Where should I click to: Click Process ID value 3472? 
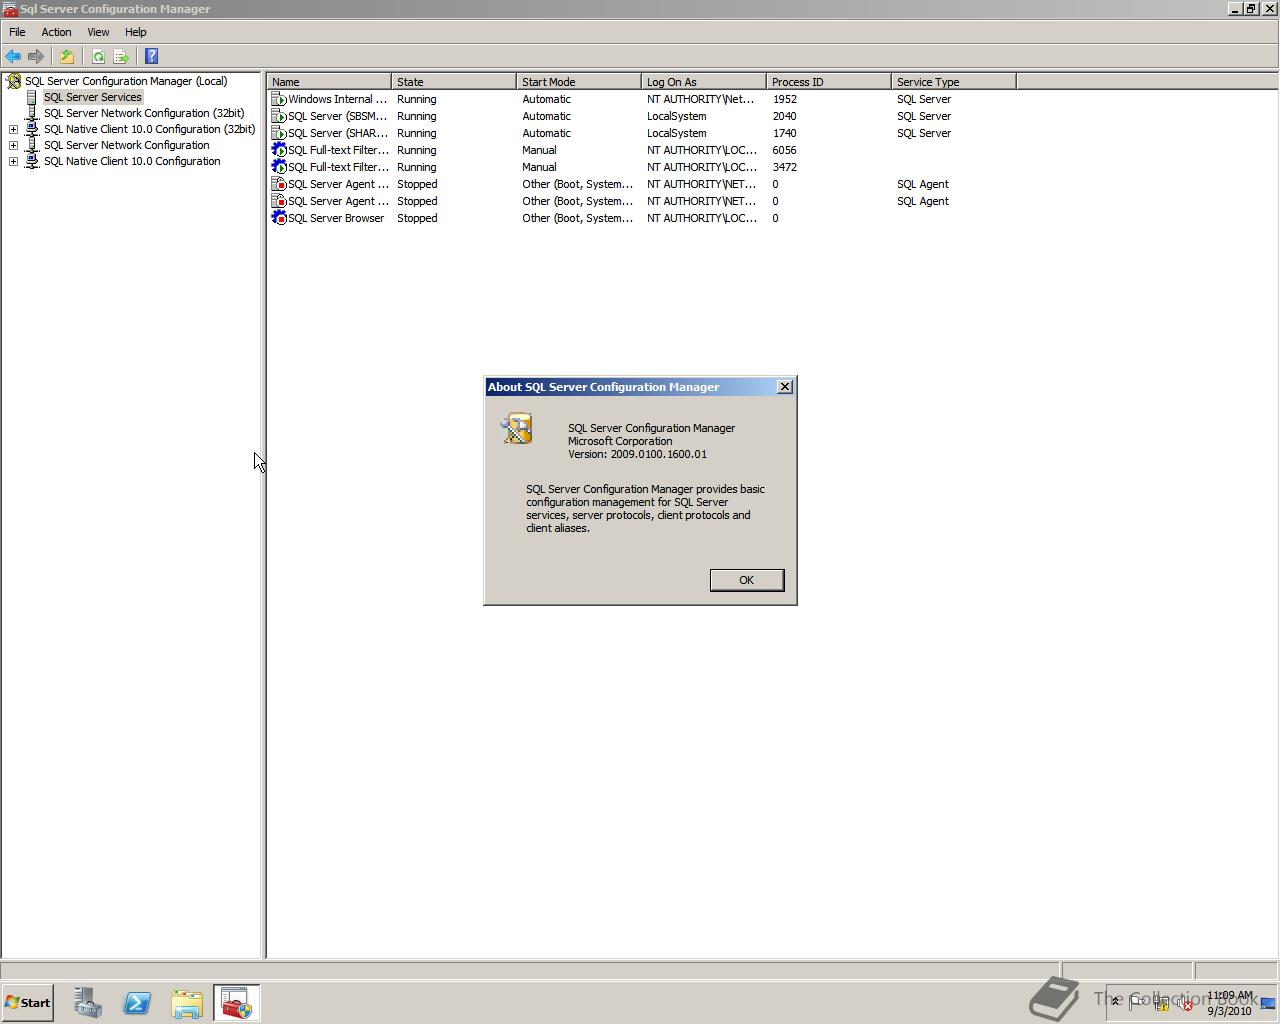[784, 167]
